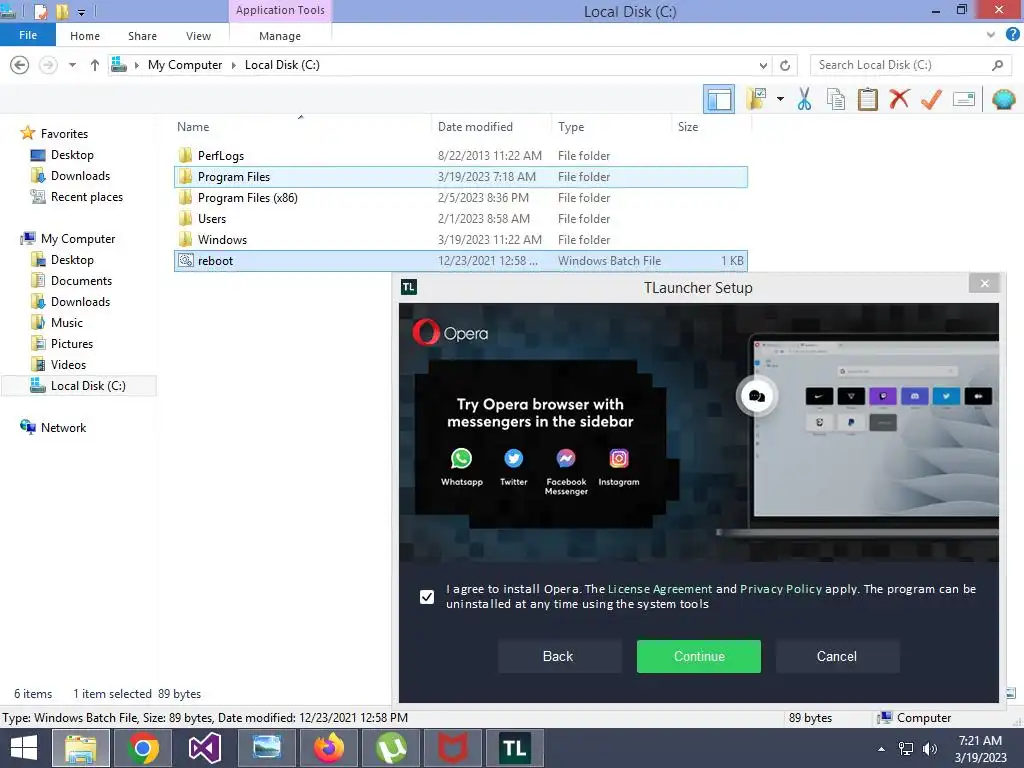The width and height of the screenshot is (1024, 768).
Task: Select the Program Files (x86) folder
Action: [x=460, y=198]
